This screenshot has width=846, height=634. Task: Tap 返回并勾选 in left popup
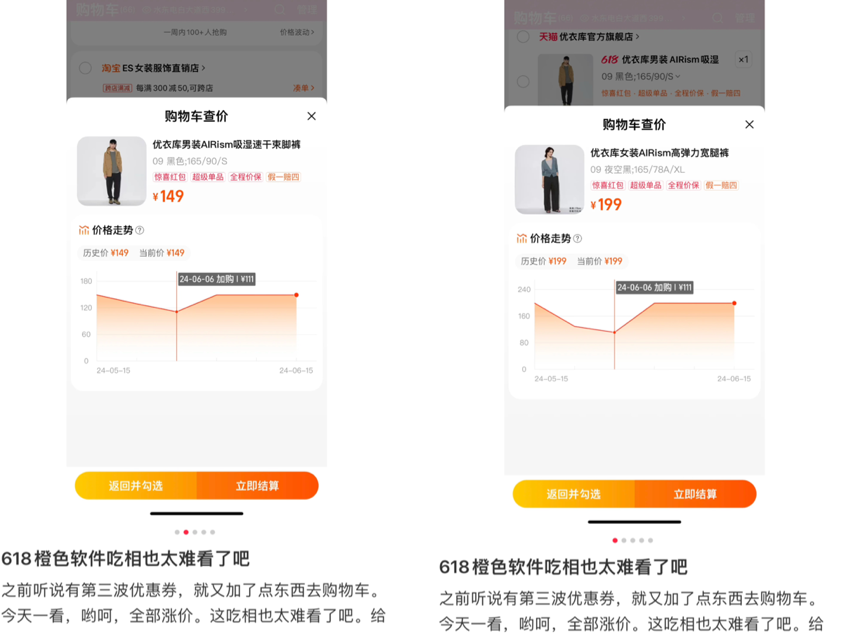click(136, 486)
